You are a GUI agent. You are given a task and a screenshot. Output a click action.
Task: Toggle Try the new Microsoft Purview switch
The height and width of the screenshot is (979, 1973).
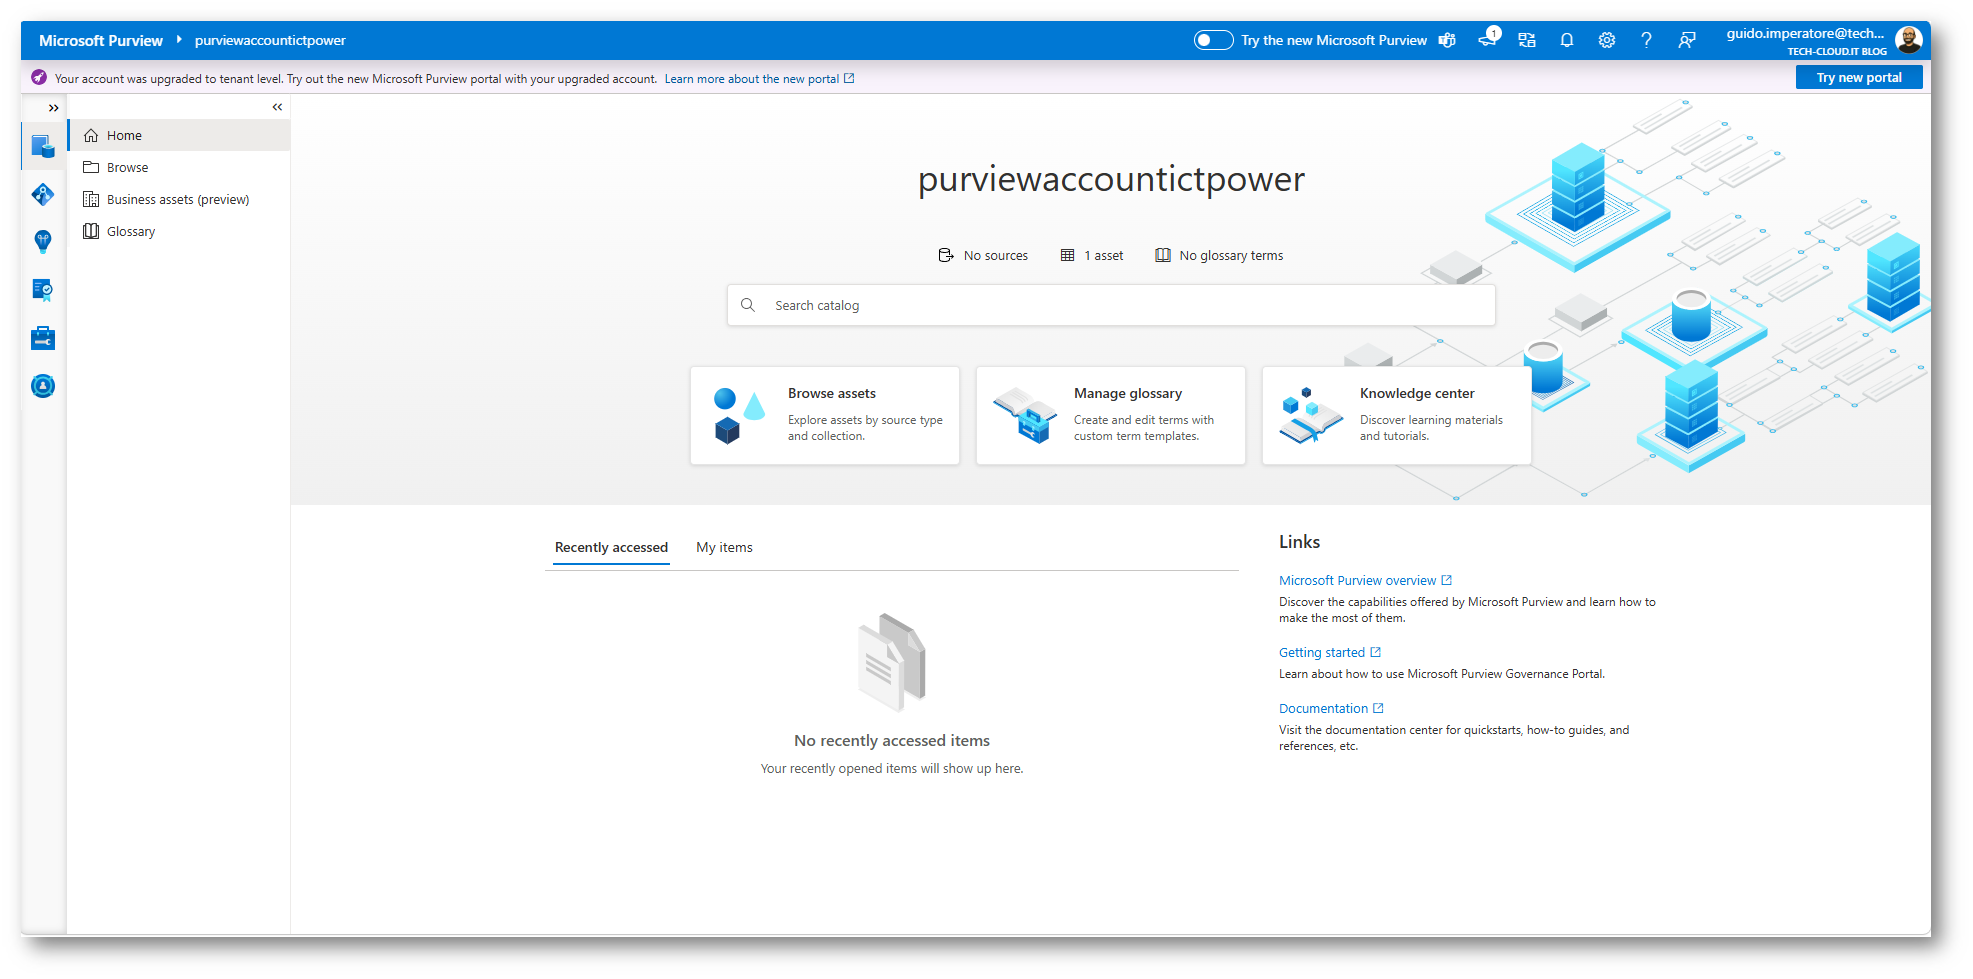click(1213, 40)
